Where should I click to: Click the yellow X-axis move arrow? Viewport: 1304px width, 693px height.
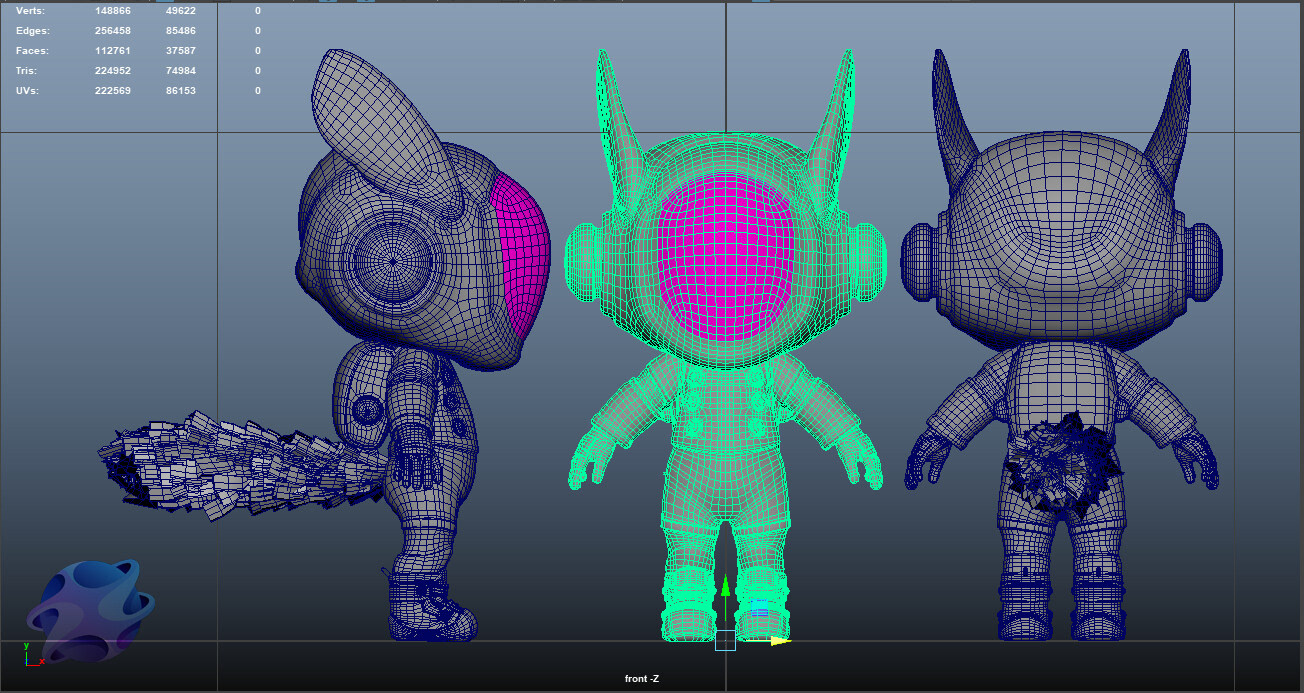[x=781, y=640]
